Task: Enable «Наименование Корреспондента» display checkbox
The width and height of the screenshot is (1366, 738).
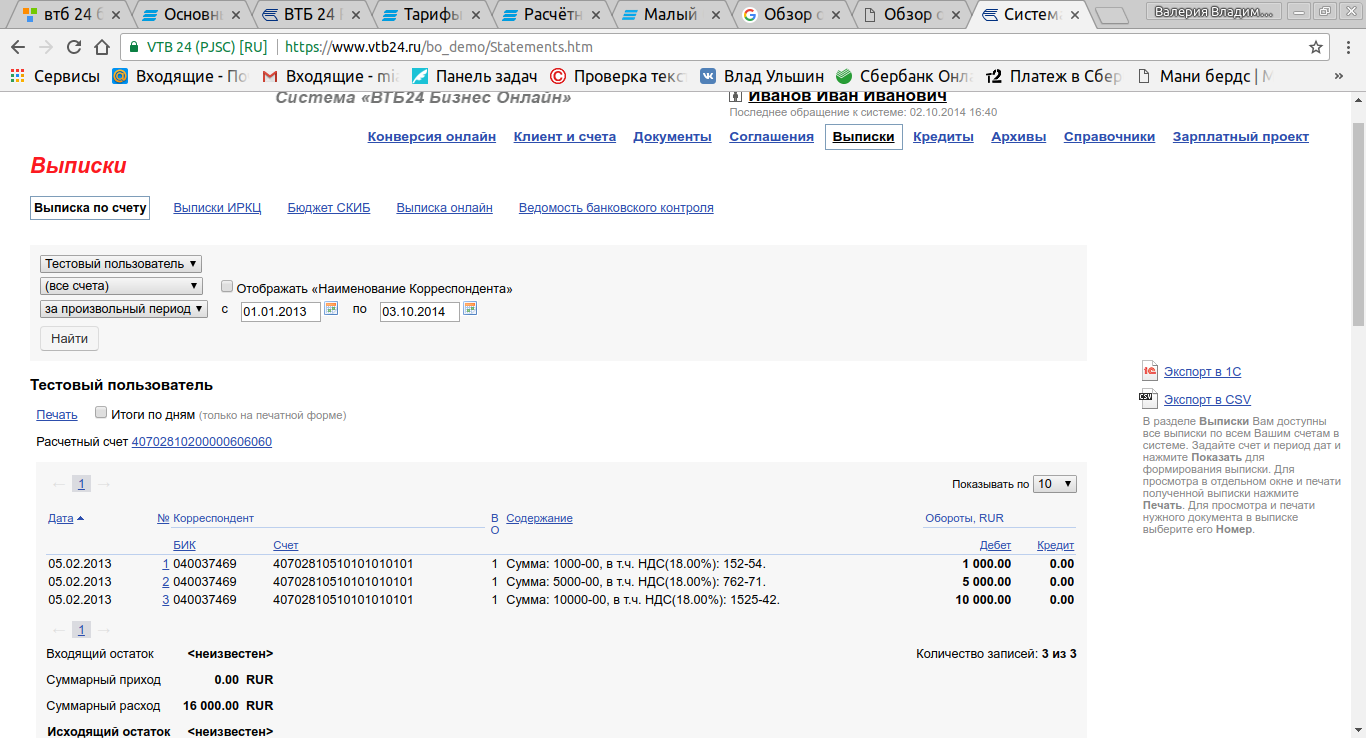Action: pos(227,287)
